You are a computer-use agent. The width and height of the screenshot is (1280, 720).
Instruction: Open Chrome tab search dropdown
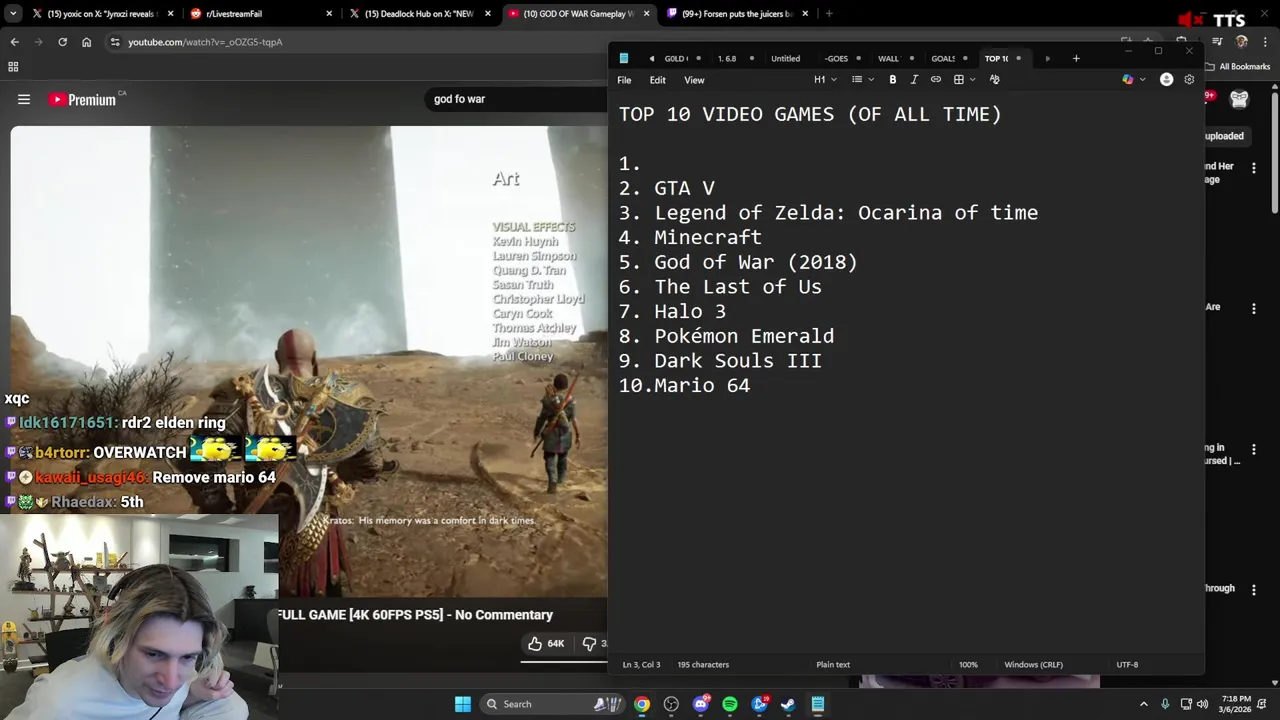click(x=13, y=14)
